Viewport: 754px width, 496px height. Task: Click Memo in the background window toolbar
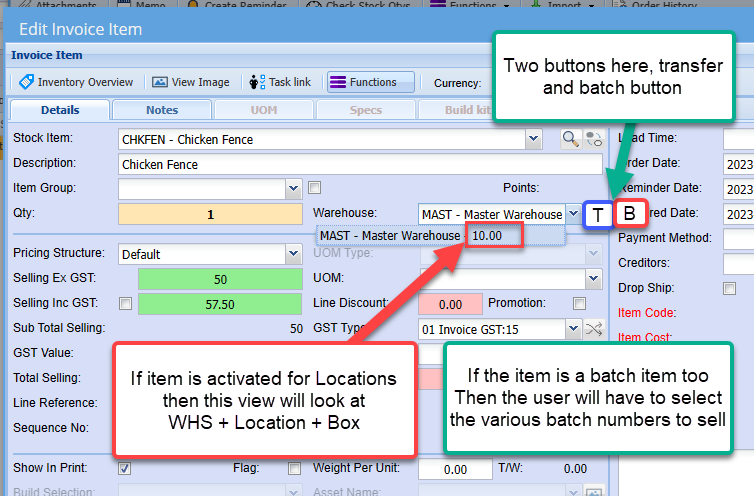(x=143, y=4)
